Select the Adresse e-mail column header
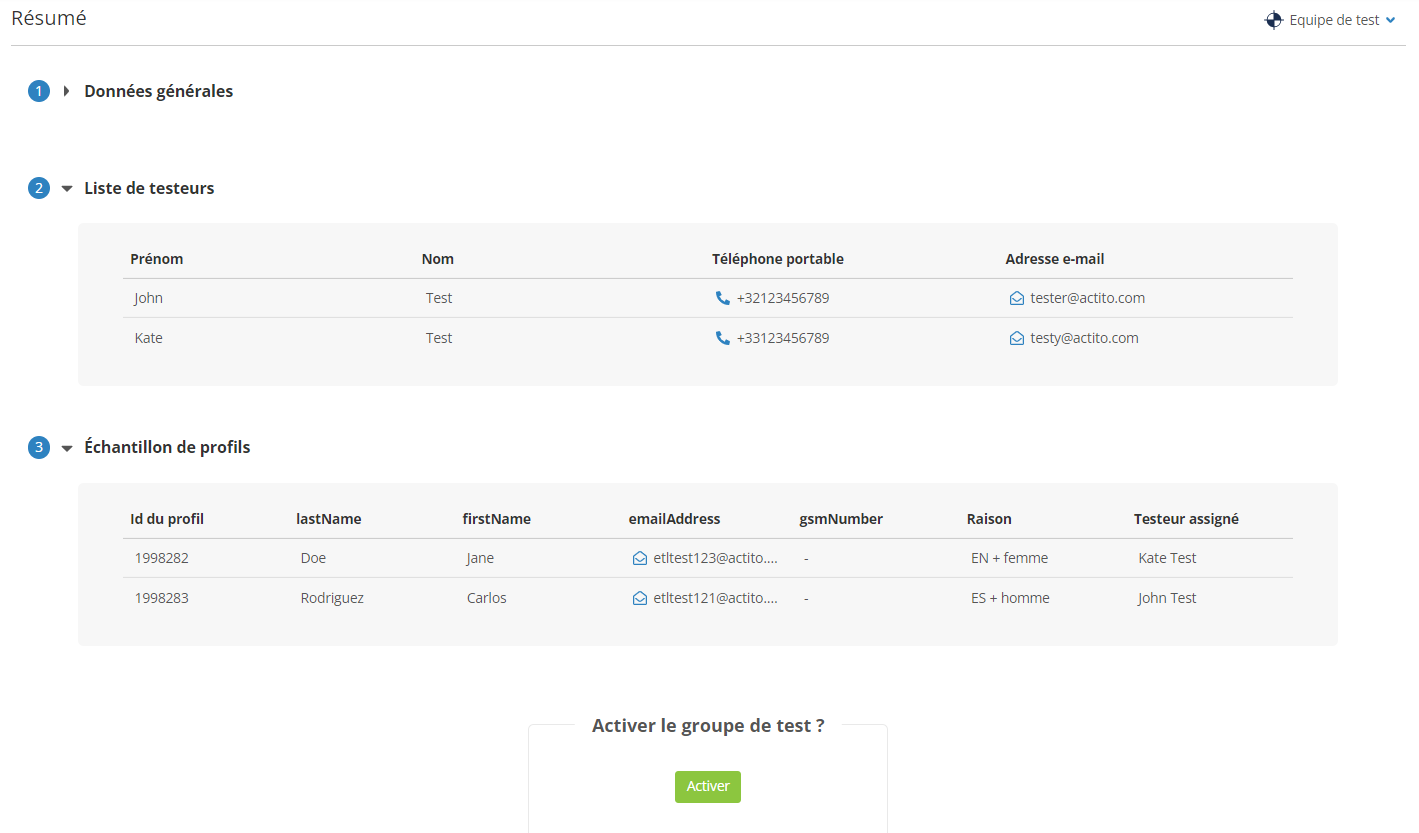The image size is (1419, 833). click(1055, 259)
